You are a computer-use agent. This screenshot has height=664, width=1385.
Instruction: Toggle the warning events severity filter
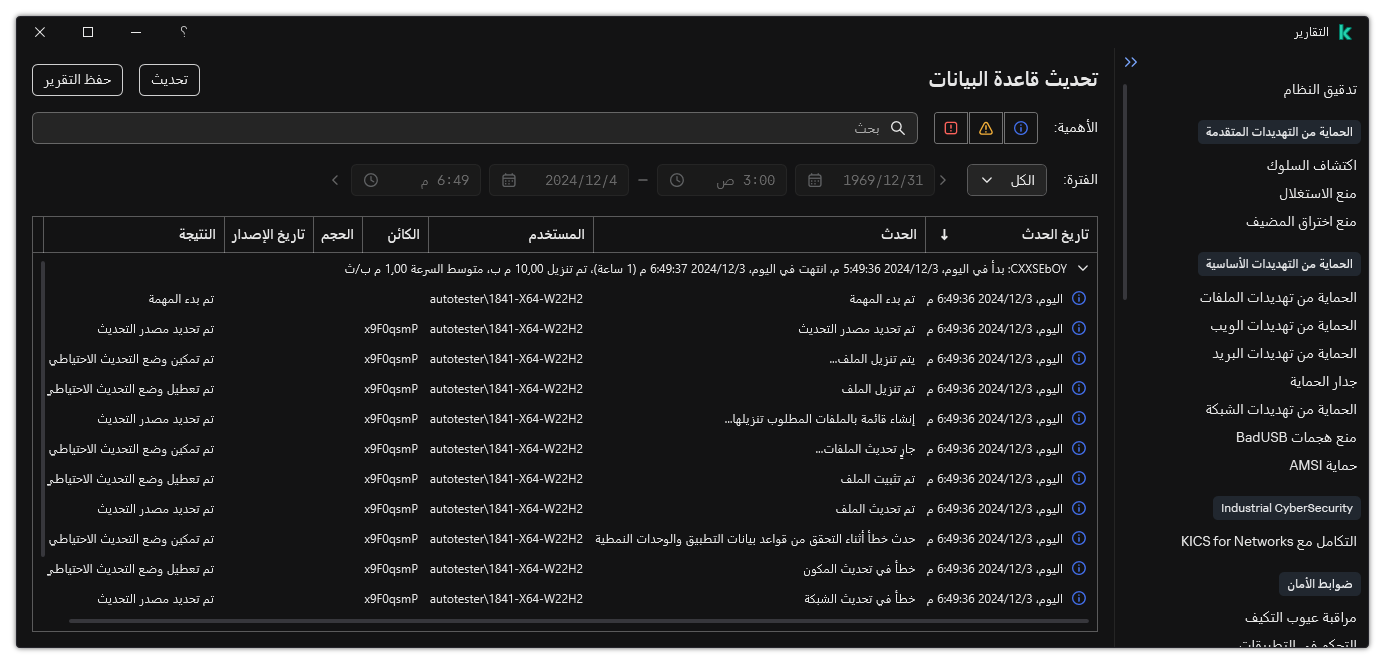pyautogui.click(x=985, y=128)
